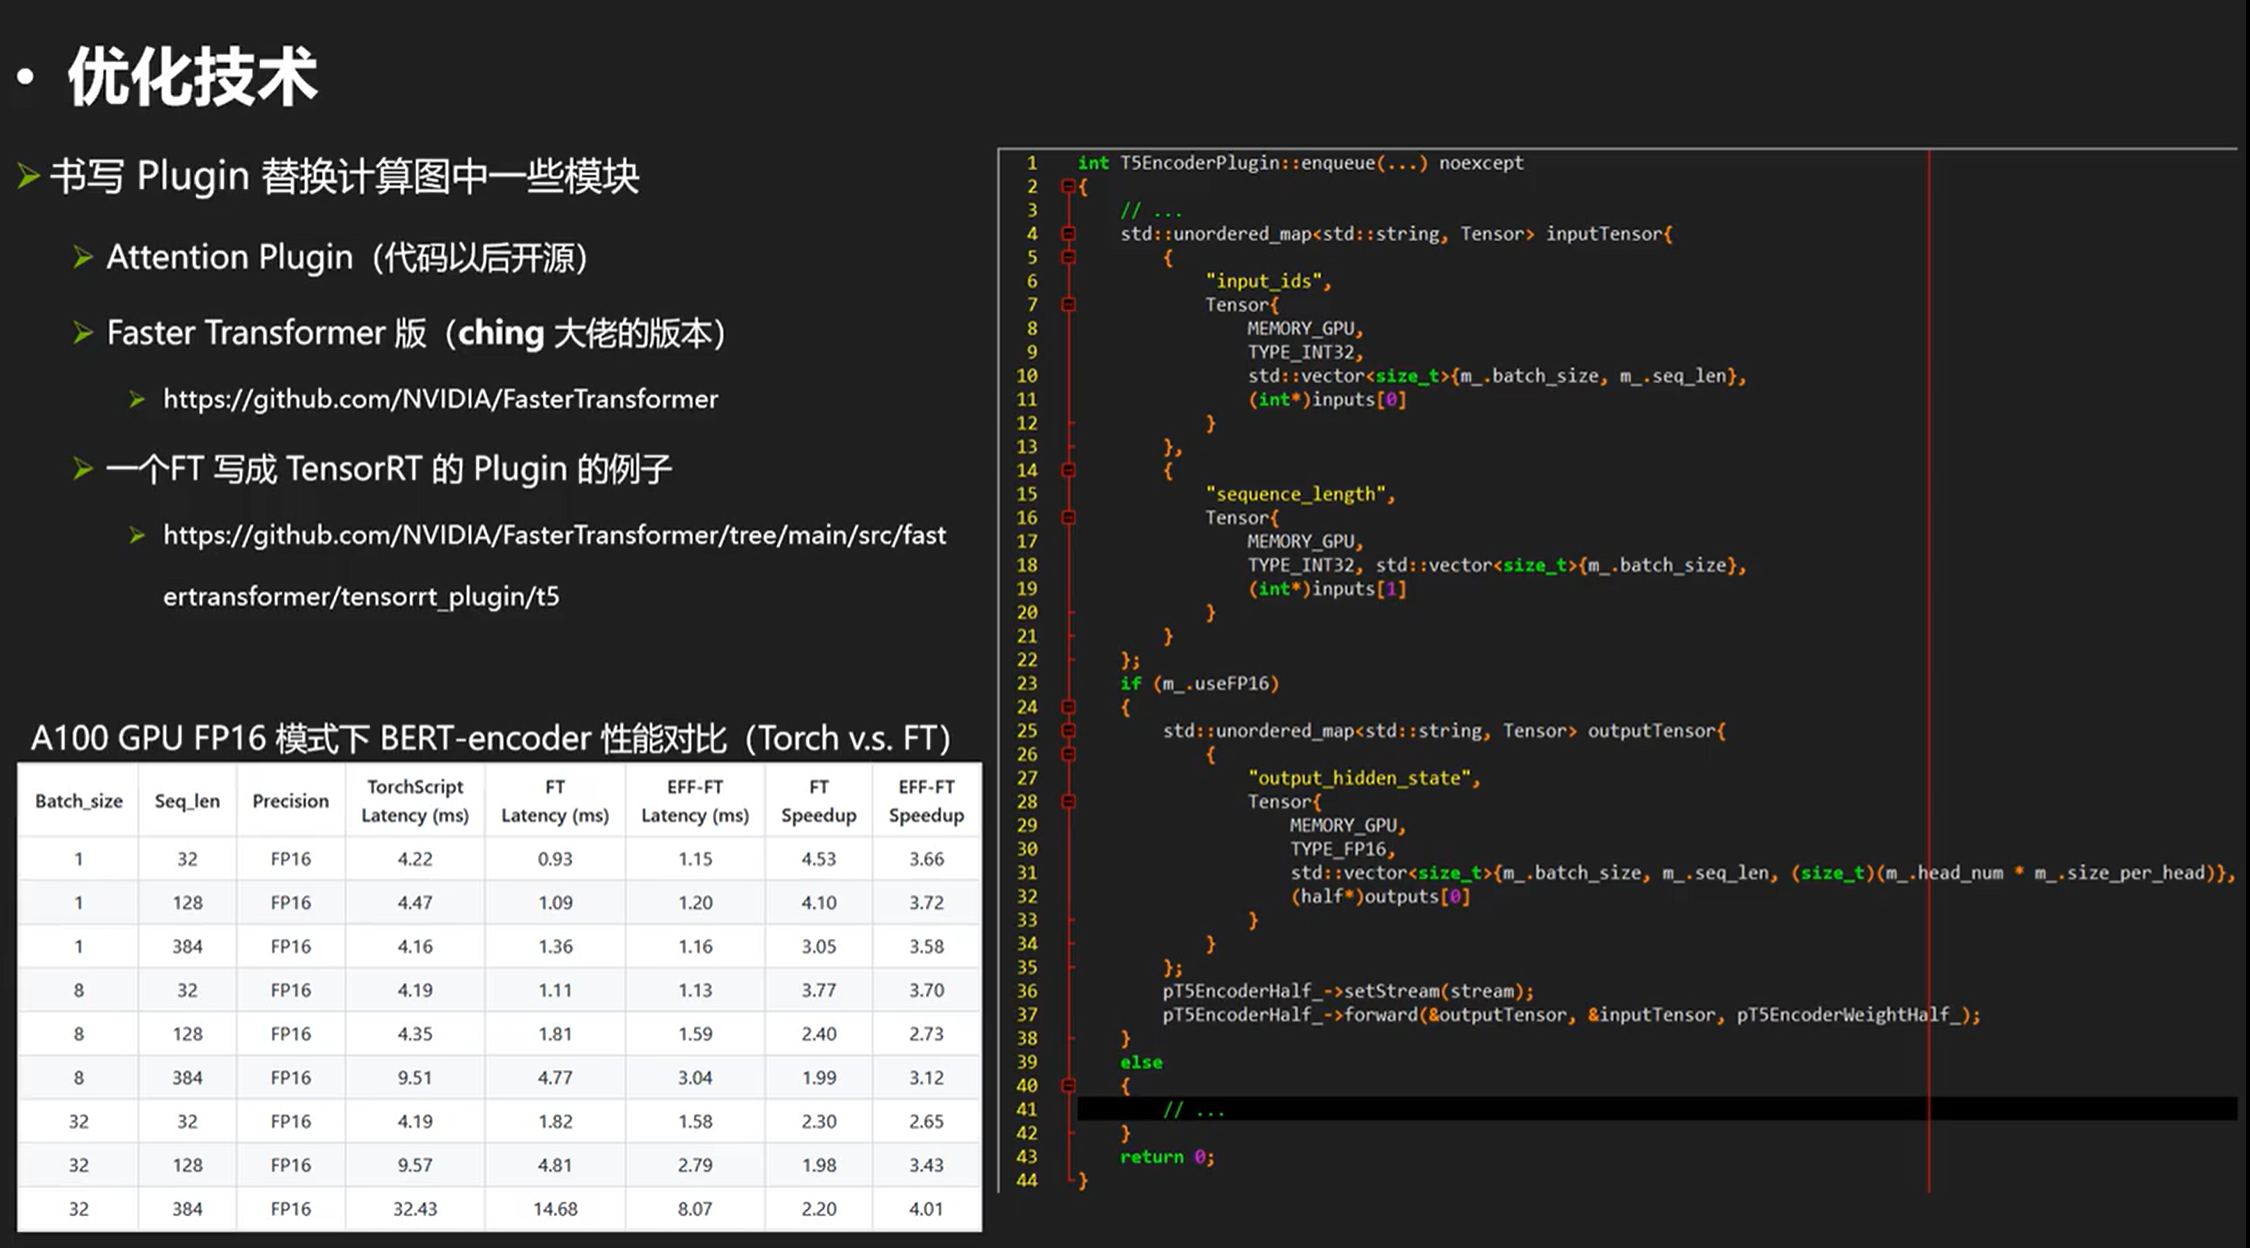Click the table cell '4.01'
This screenshot has width=2250, height=1248.
[x=926, y=1209]
